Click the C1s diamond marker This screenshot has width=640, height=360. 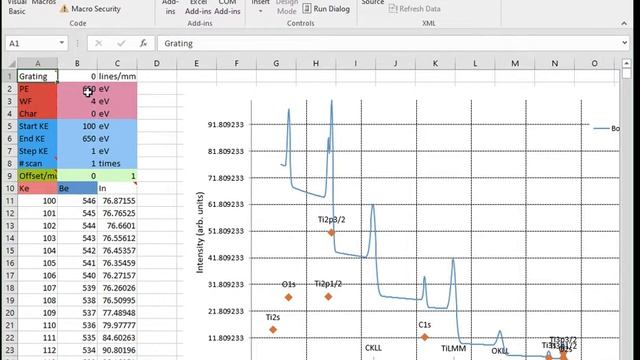coord(424,337)
